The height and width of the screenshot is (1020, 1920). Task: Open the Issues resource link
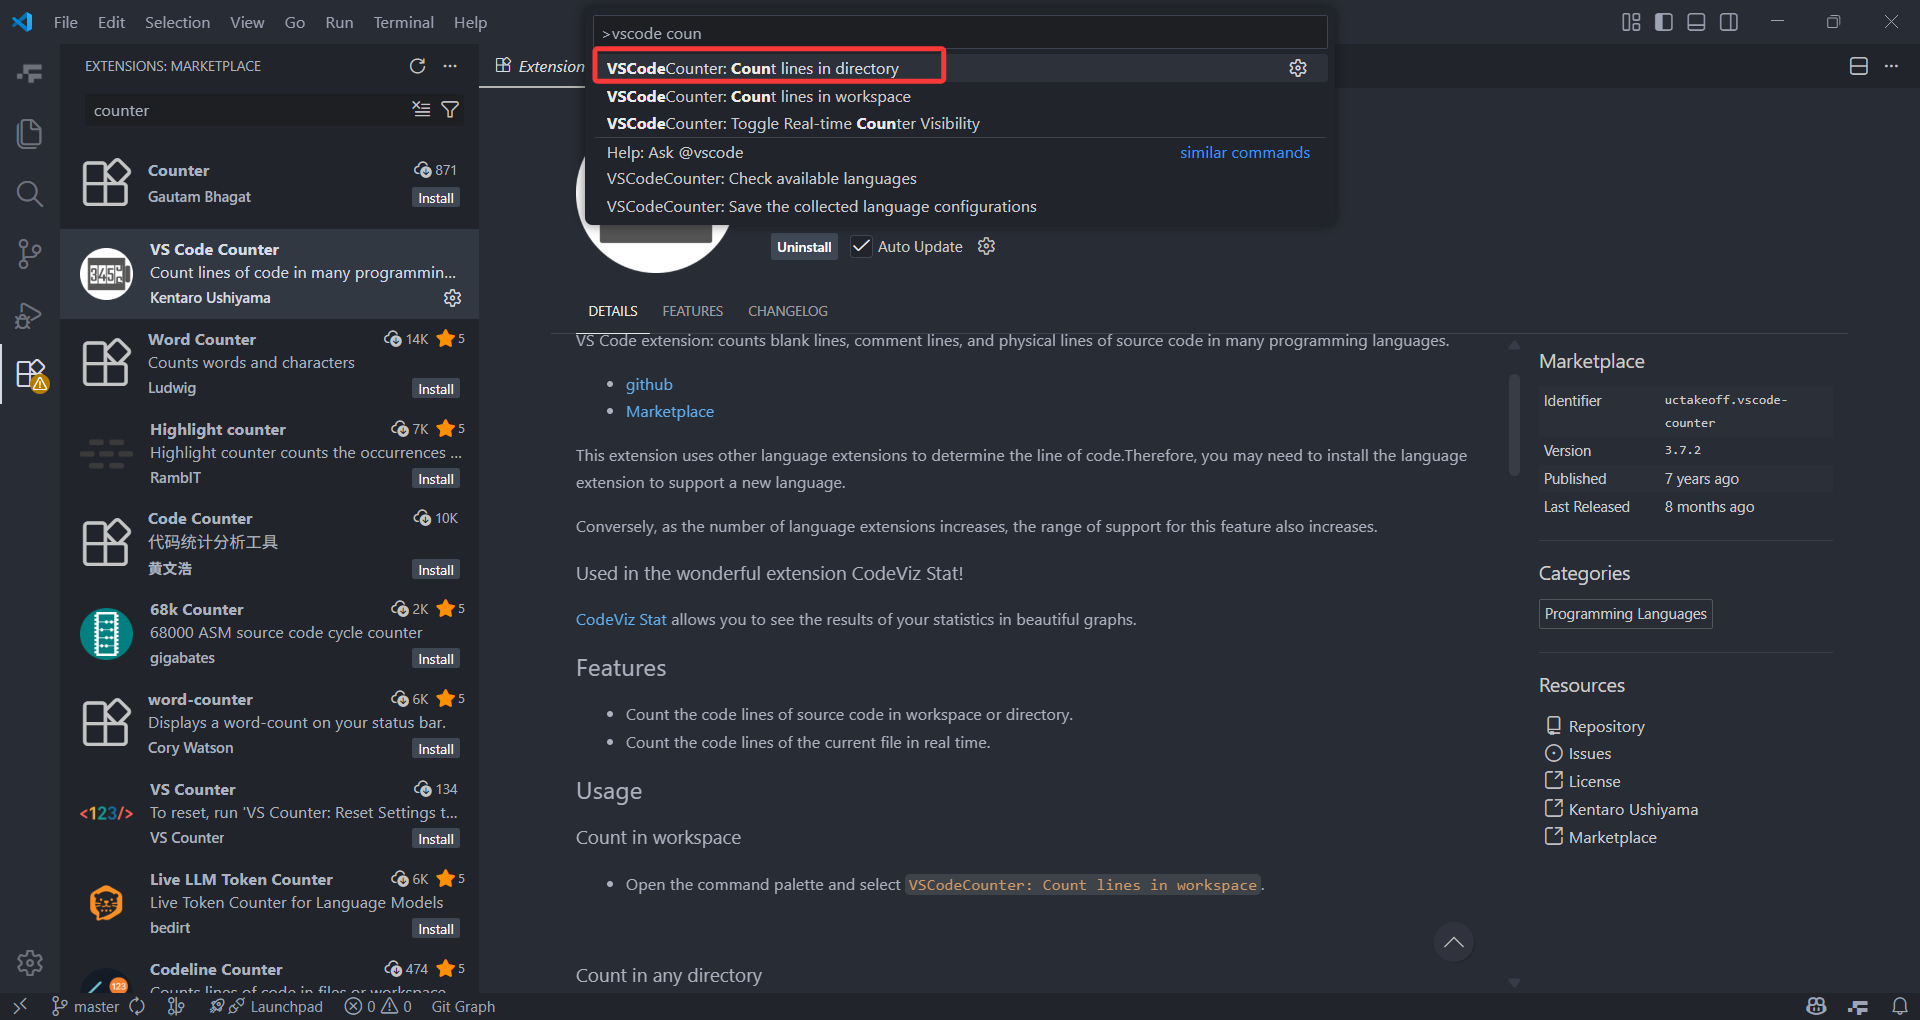click(x=1589, y=753)
